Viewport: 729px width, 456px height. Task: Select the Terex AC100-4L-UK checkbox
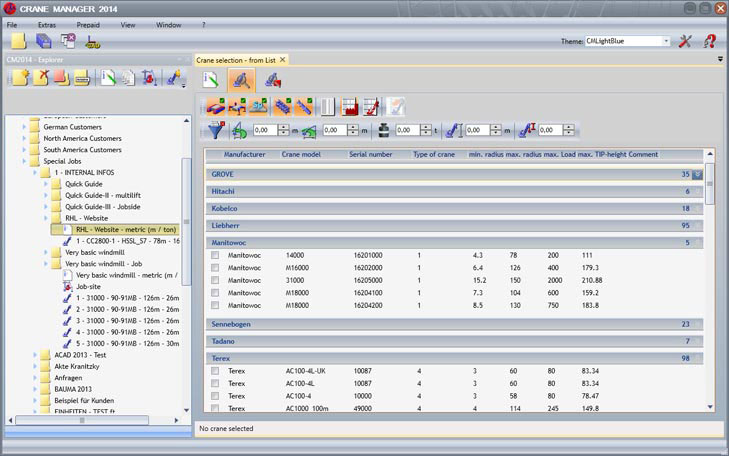click(215, 371)
